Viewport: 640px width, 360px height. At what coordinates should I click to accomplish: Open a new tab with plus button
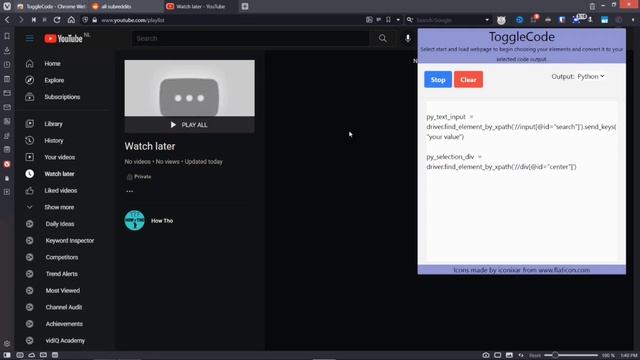pos(244,6)
